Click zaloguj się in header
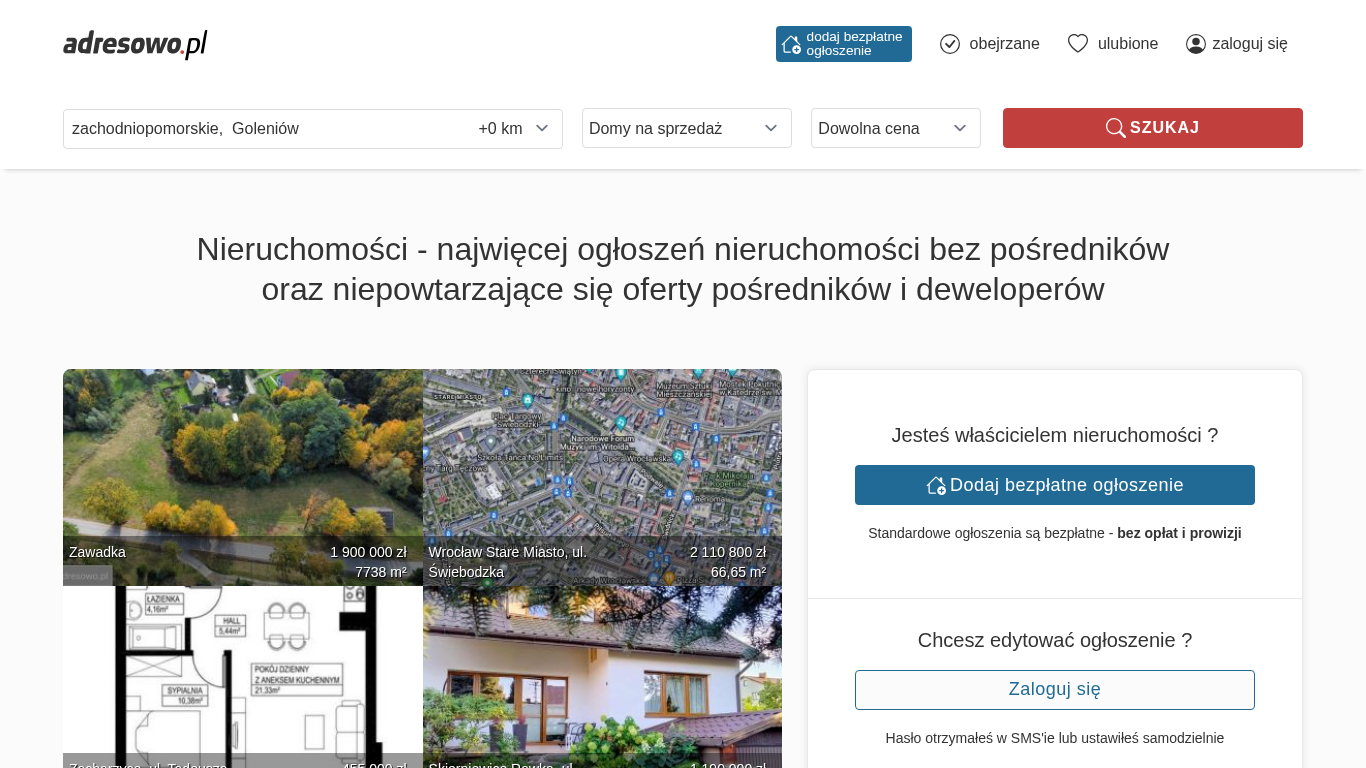Viewport: 1366px width, 768px height. point(1249,44)
